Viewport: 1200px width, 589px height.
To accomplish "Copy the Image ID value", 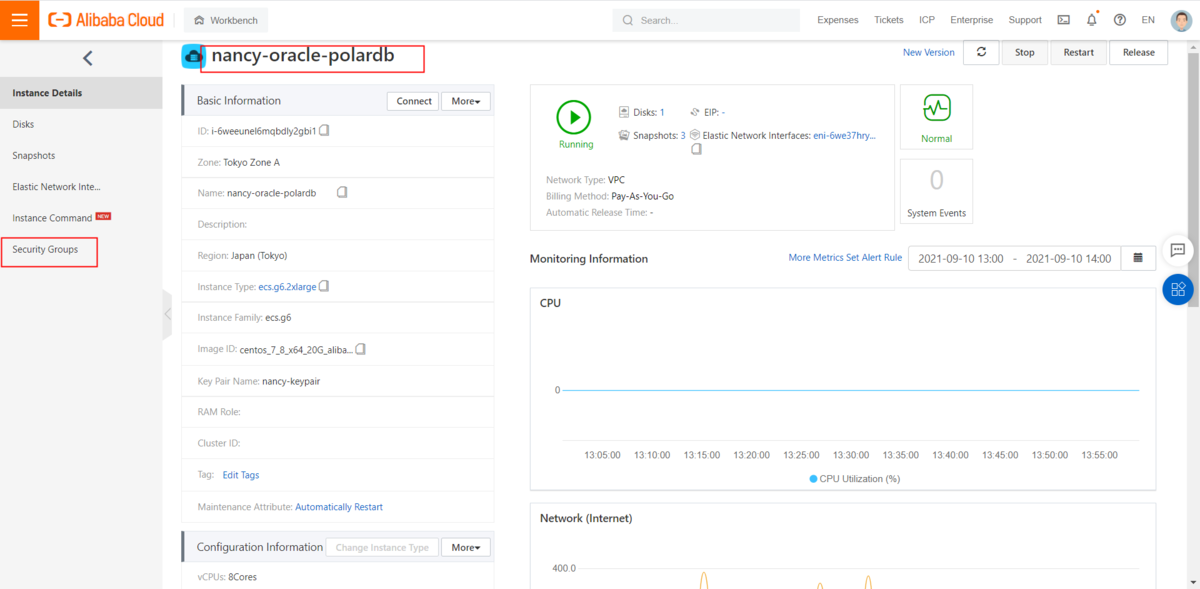I will pos(360,349).
